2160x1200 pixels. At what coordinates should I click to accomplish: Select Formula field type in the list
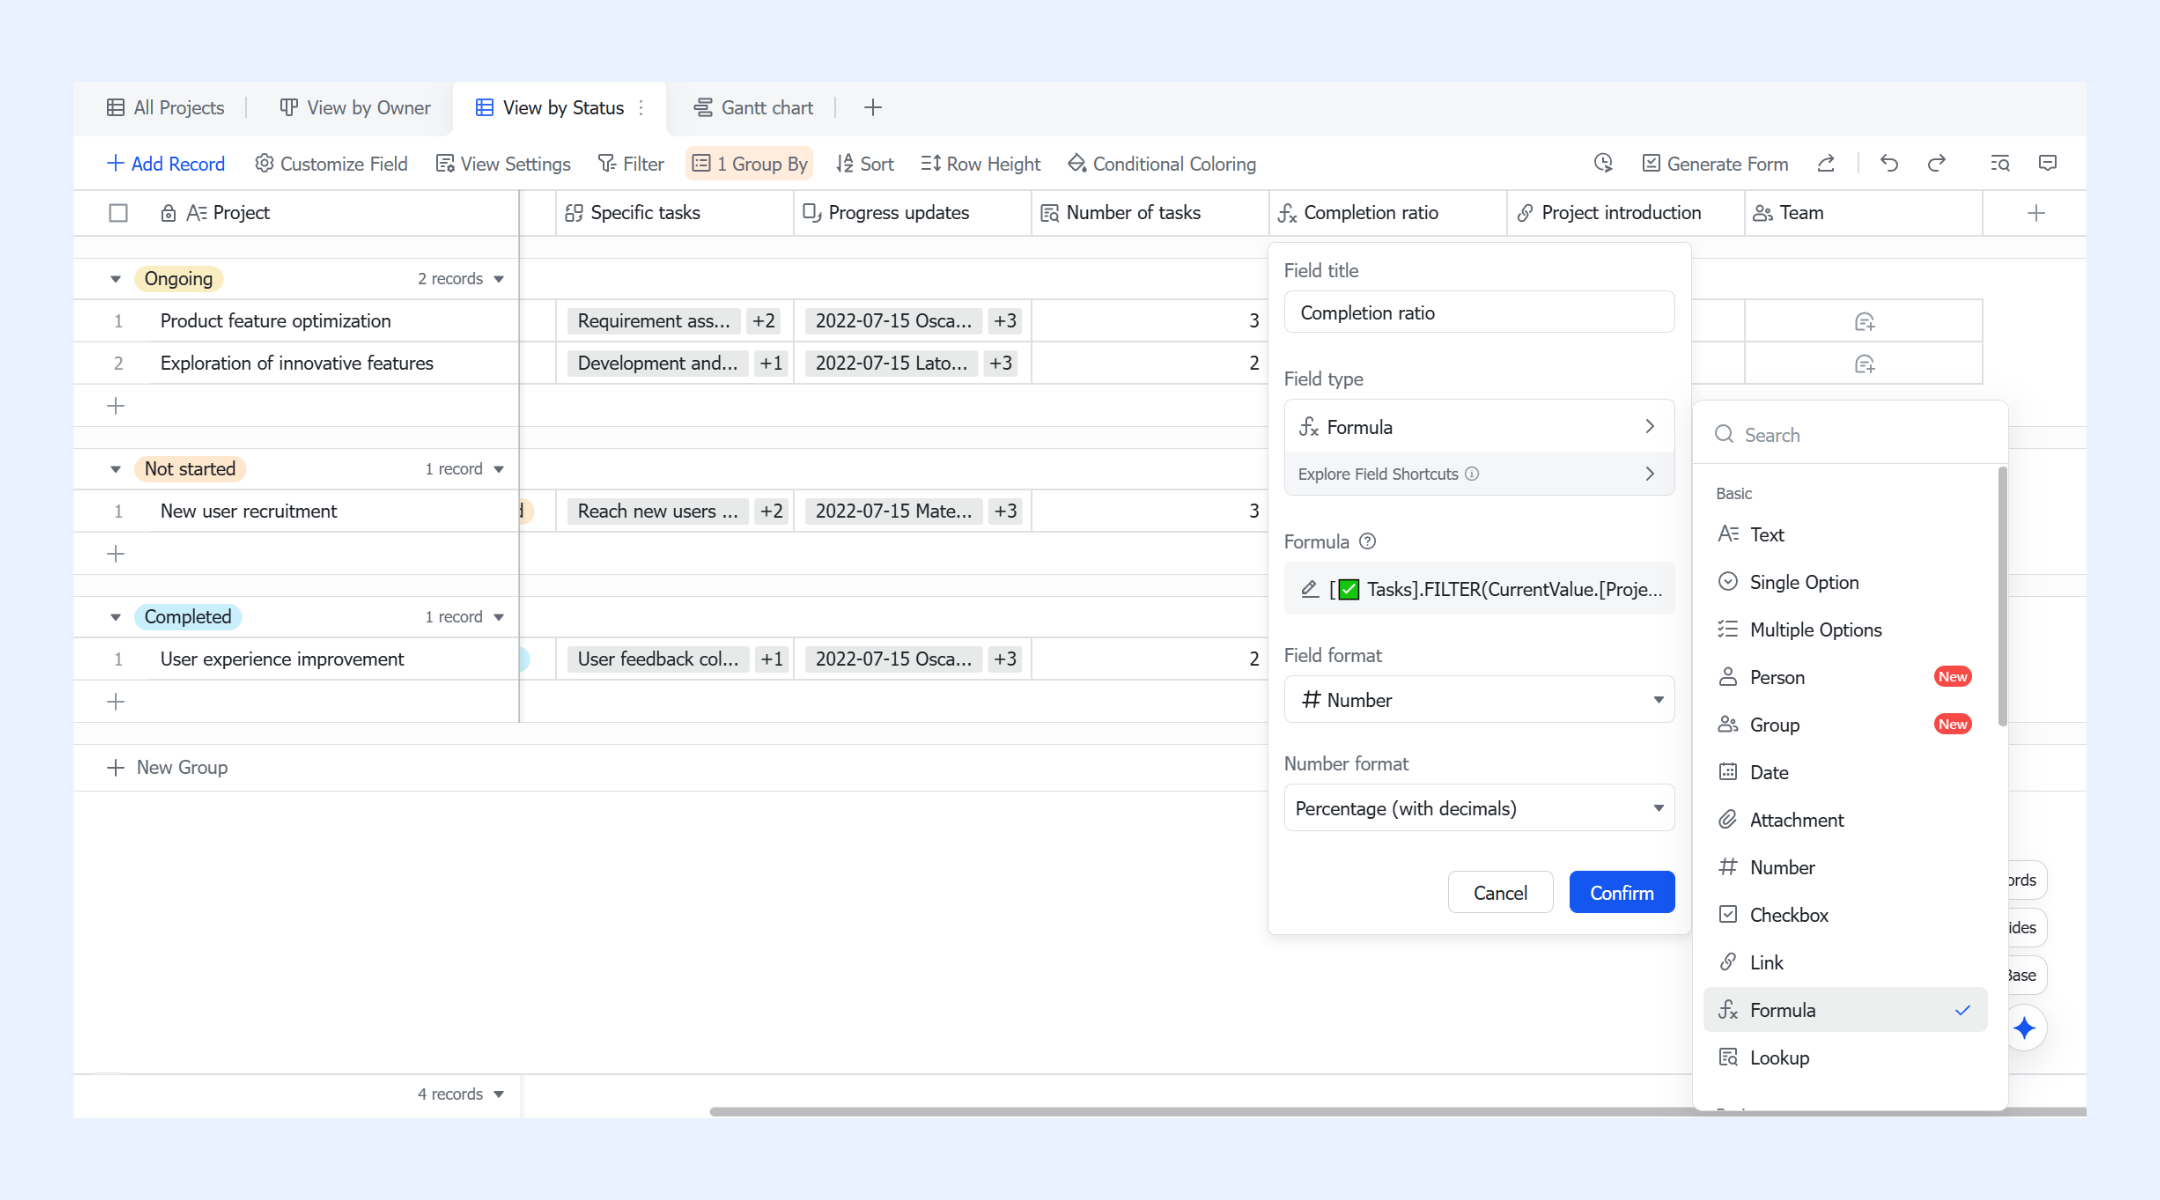click(1845, 1010)
